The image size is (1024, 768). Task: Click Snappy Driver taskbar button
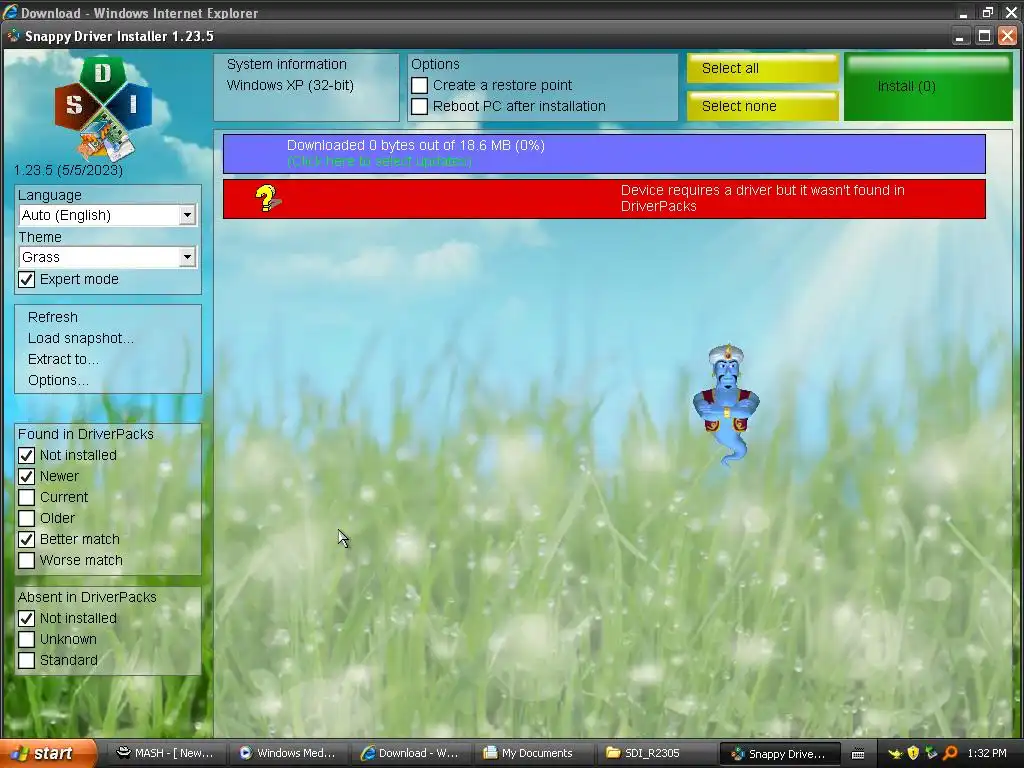[x=778, y=754]
